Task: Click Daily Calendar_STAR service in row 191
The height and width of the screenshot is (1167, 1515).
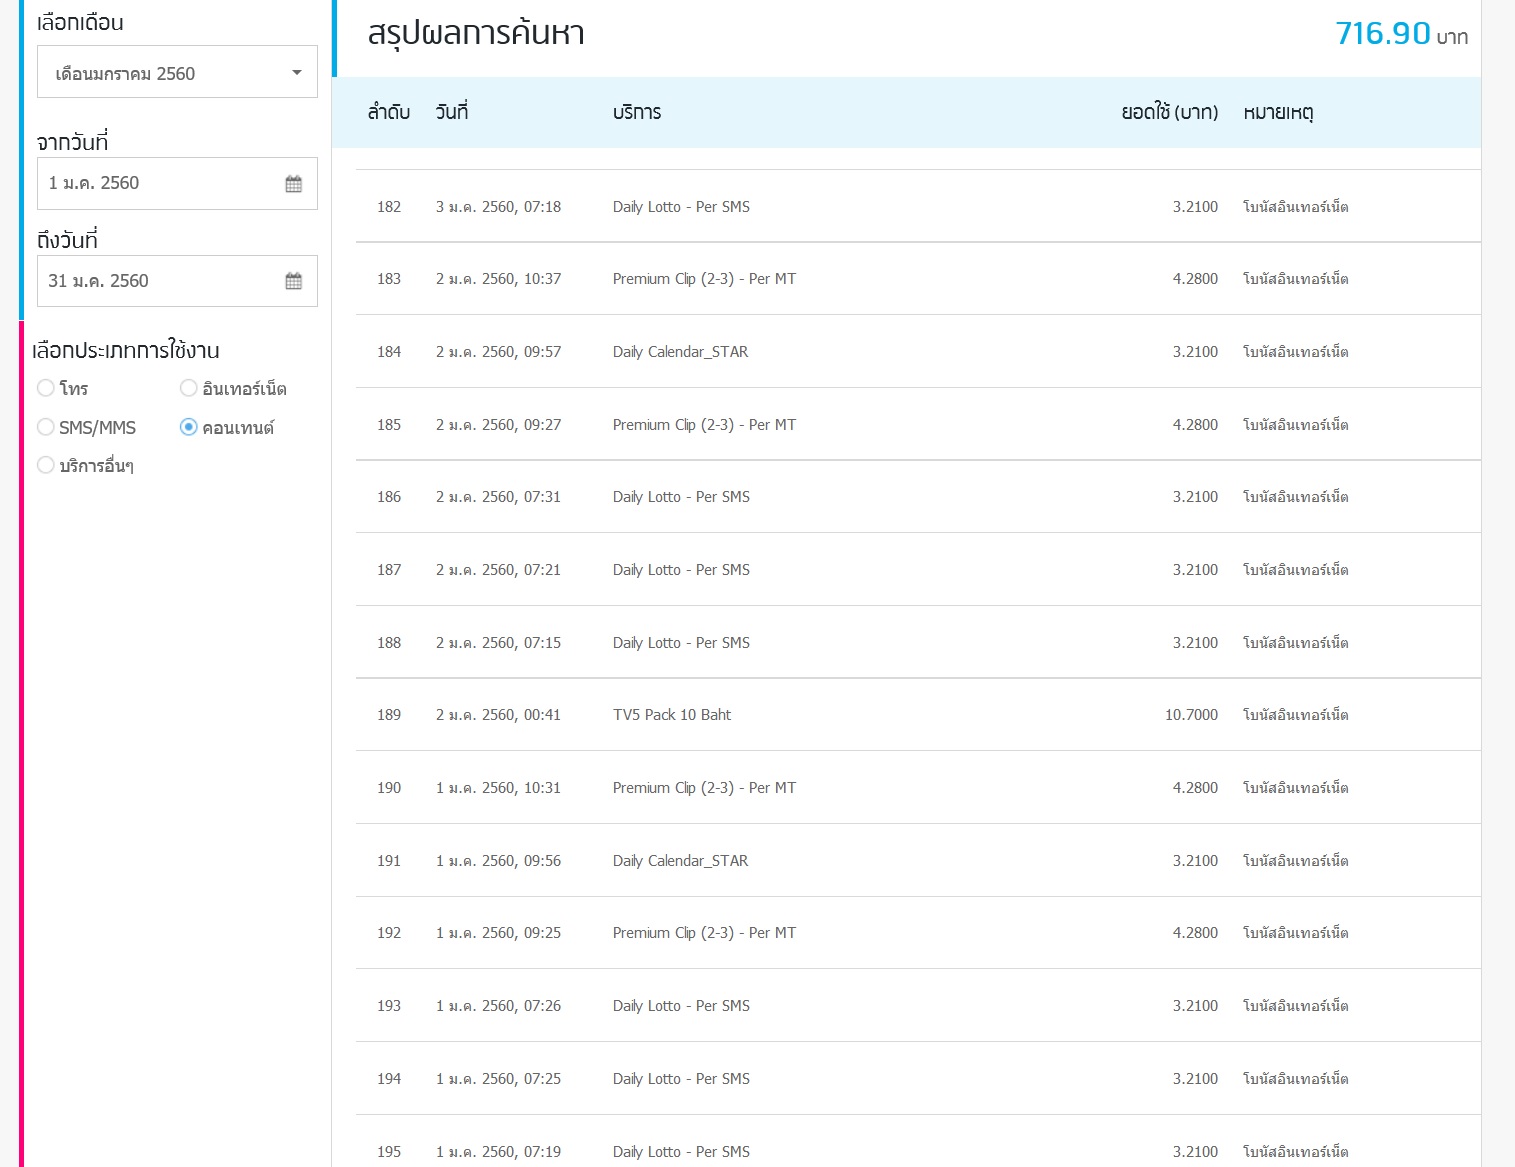Action: tap(681, 861)
